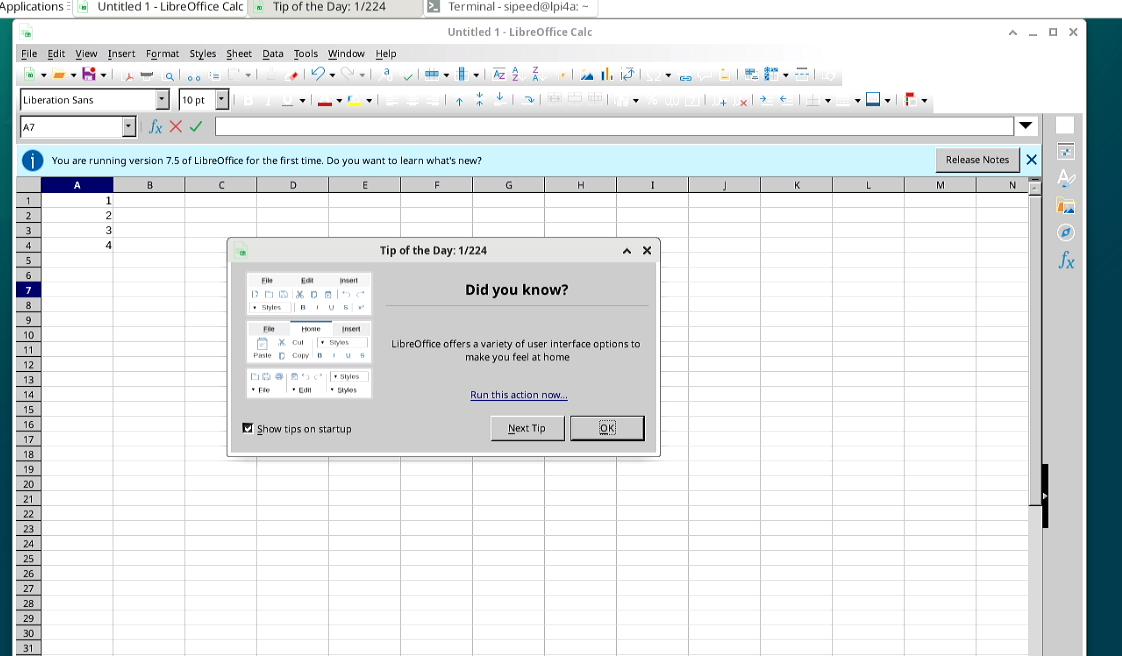The width and height of the screenshot is (1122, 656).
Task: Open sidebar Styles panel icon
Action: pos(1065,177)
